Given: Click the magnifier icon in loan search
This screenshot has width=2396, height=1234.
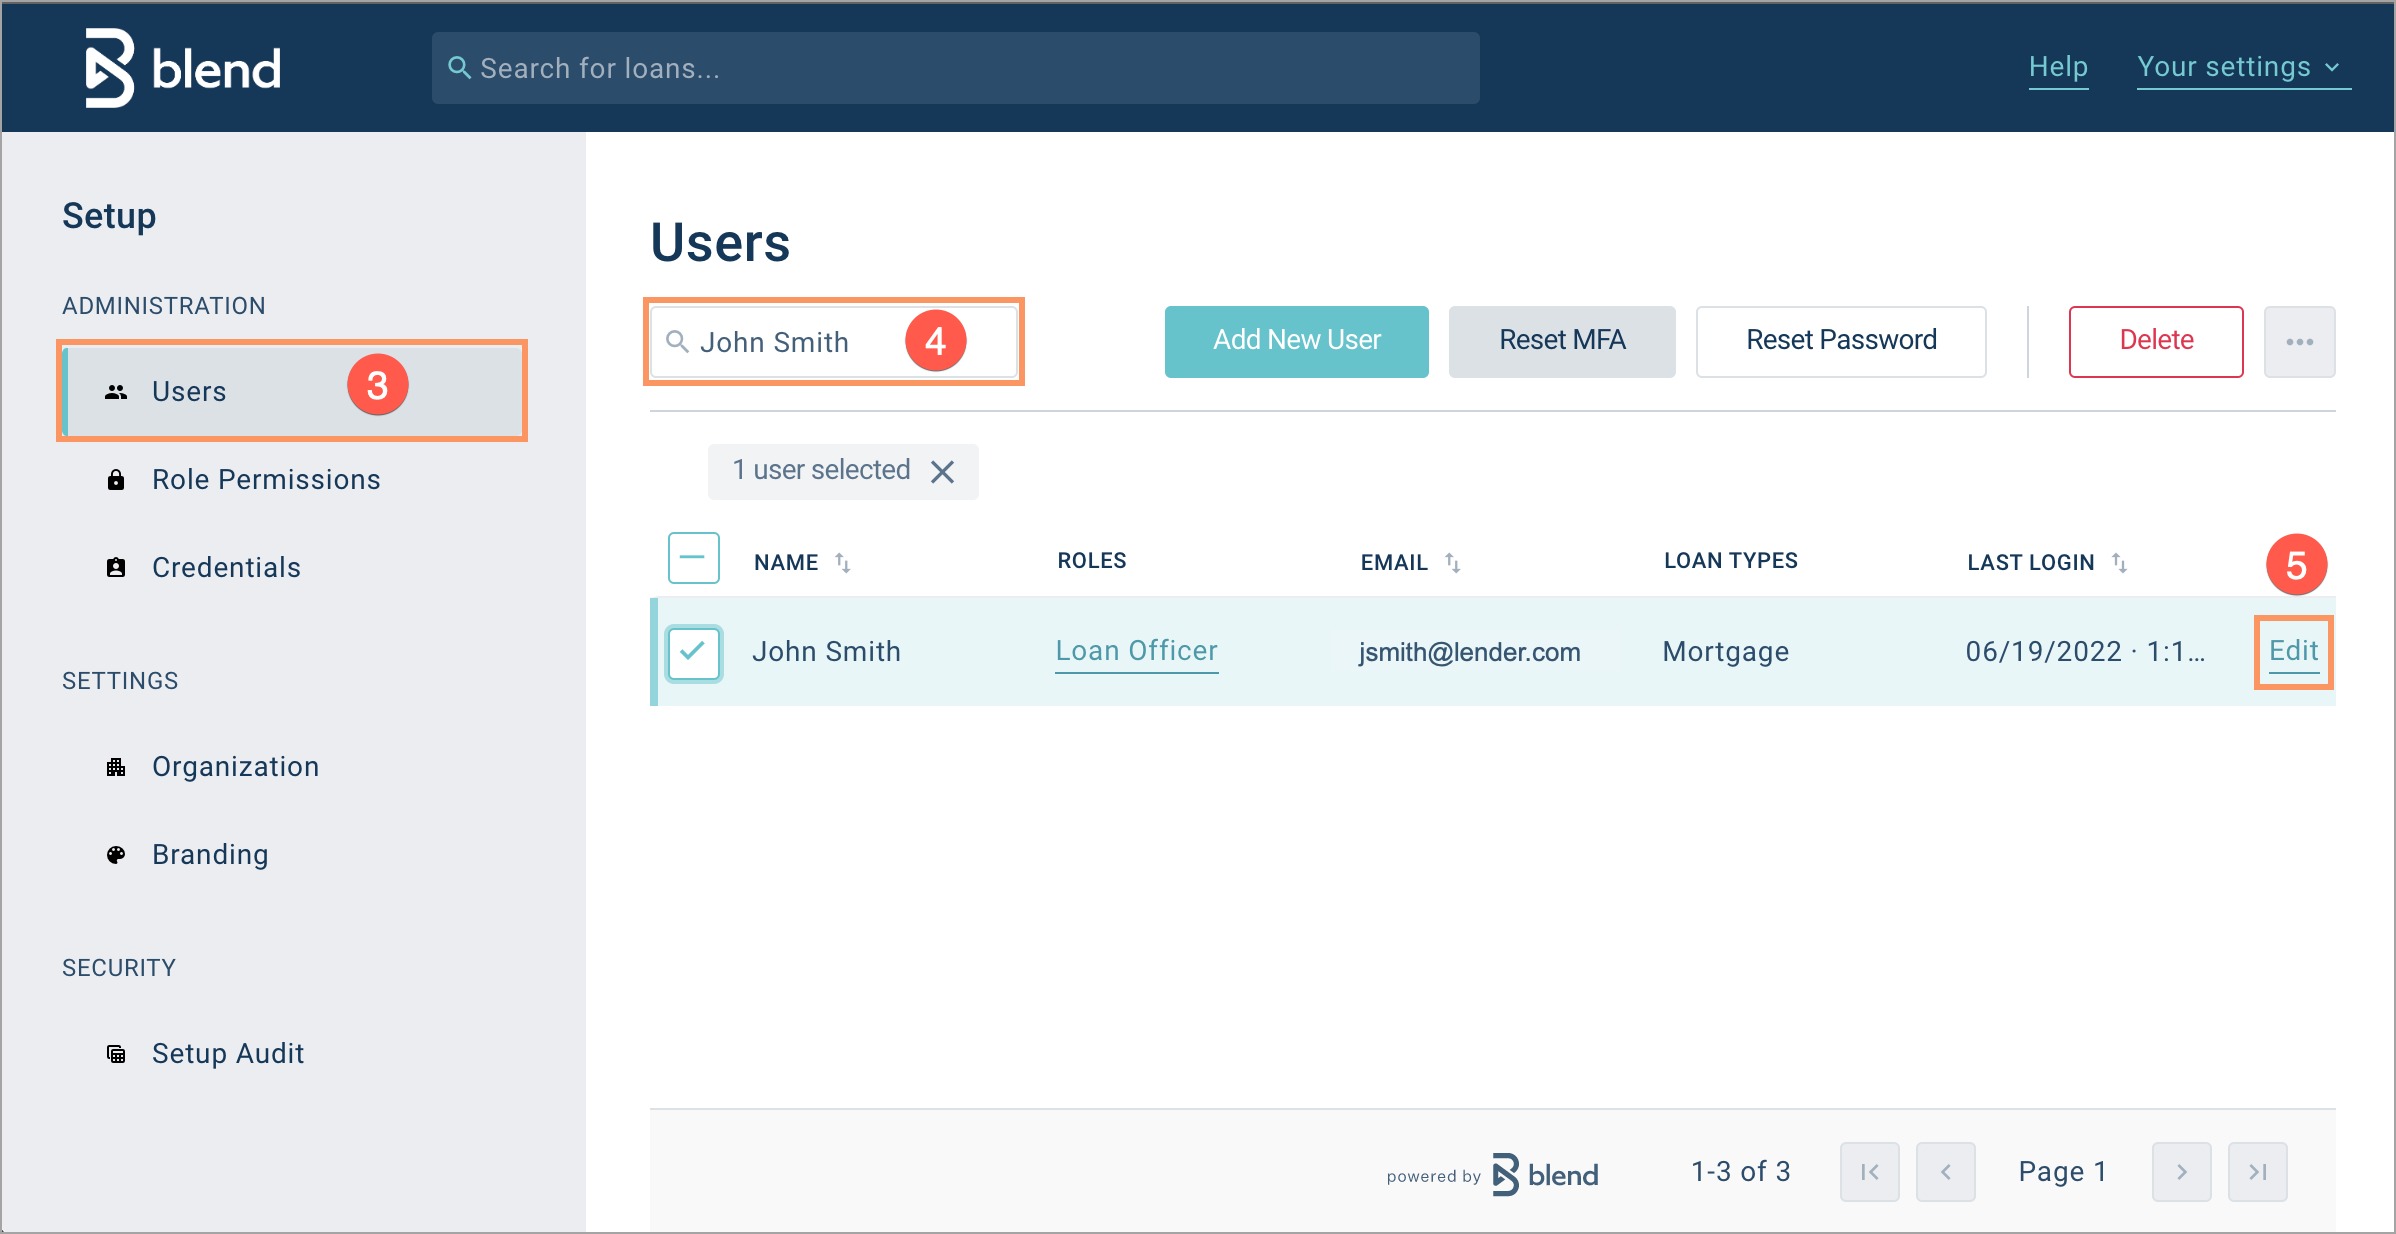Looking at the screenshot, I should [459, 68].
